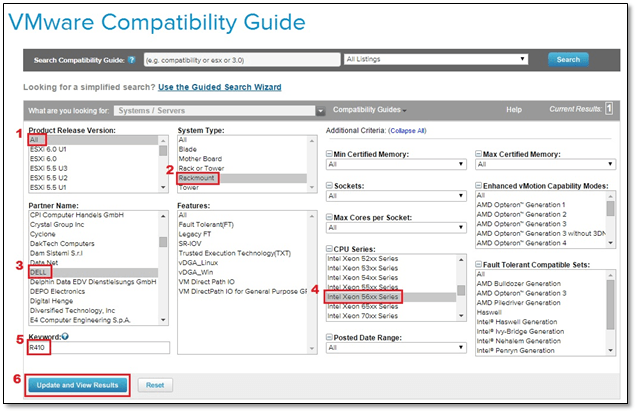Image resolution: width=637 pixels, height=413 pixels.
Task: Open the Sockets dropdown
Action: pos(396,196)
